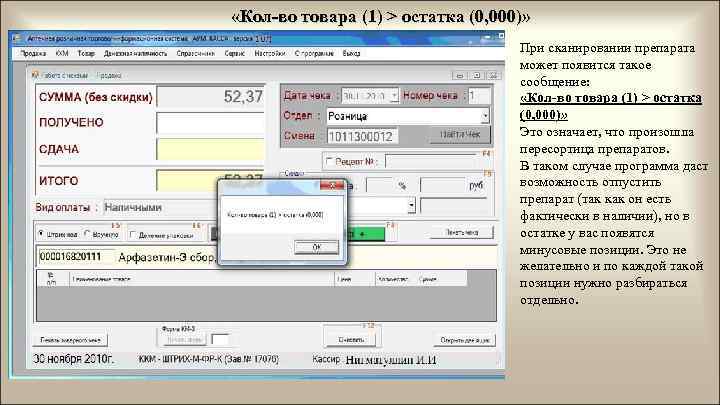
Task: Open the Вид оплаты Наличными dropdown arrow
Action: 411,205
